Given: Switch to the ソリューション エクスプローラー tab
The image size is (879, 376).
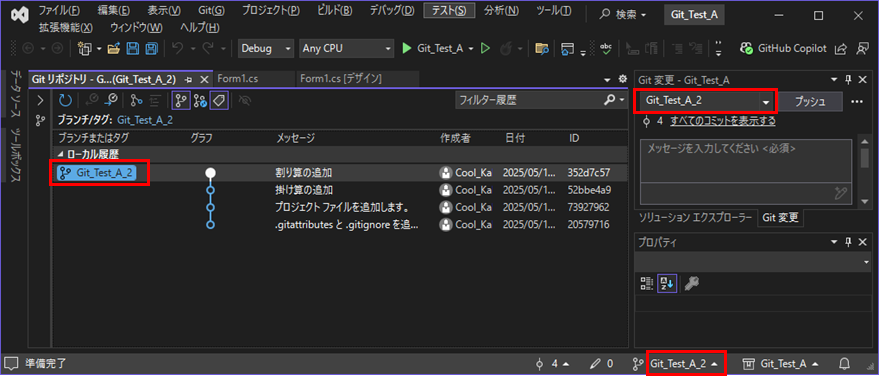Looking at the screenshot, I should pos(696,218).
